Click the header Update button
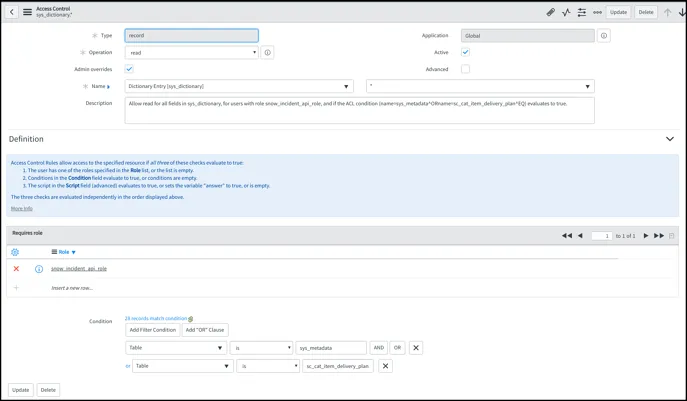 [618, 12]
